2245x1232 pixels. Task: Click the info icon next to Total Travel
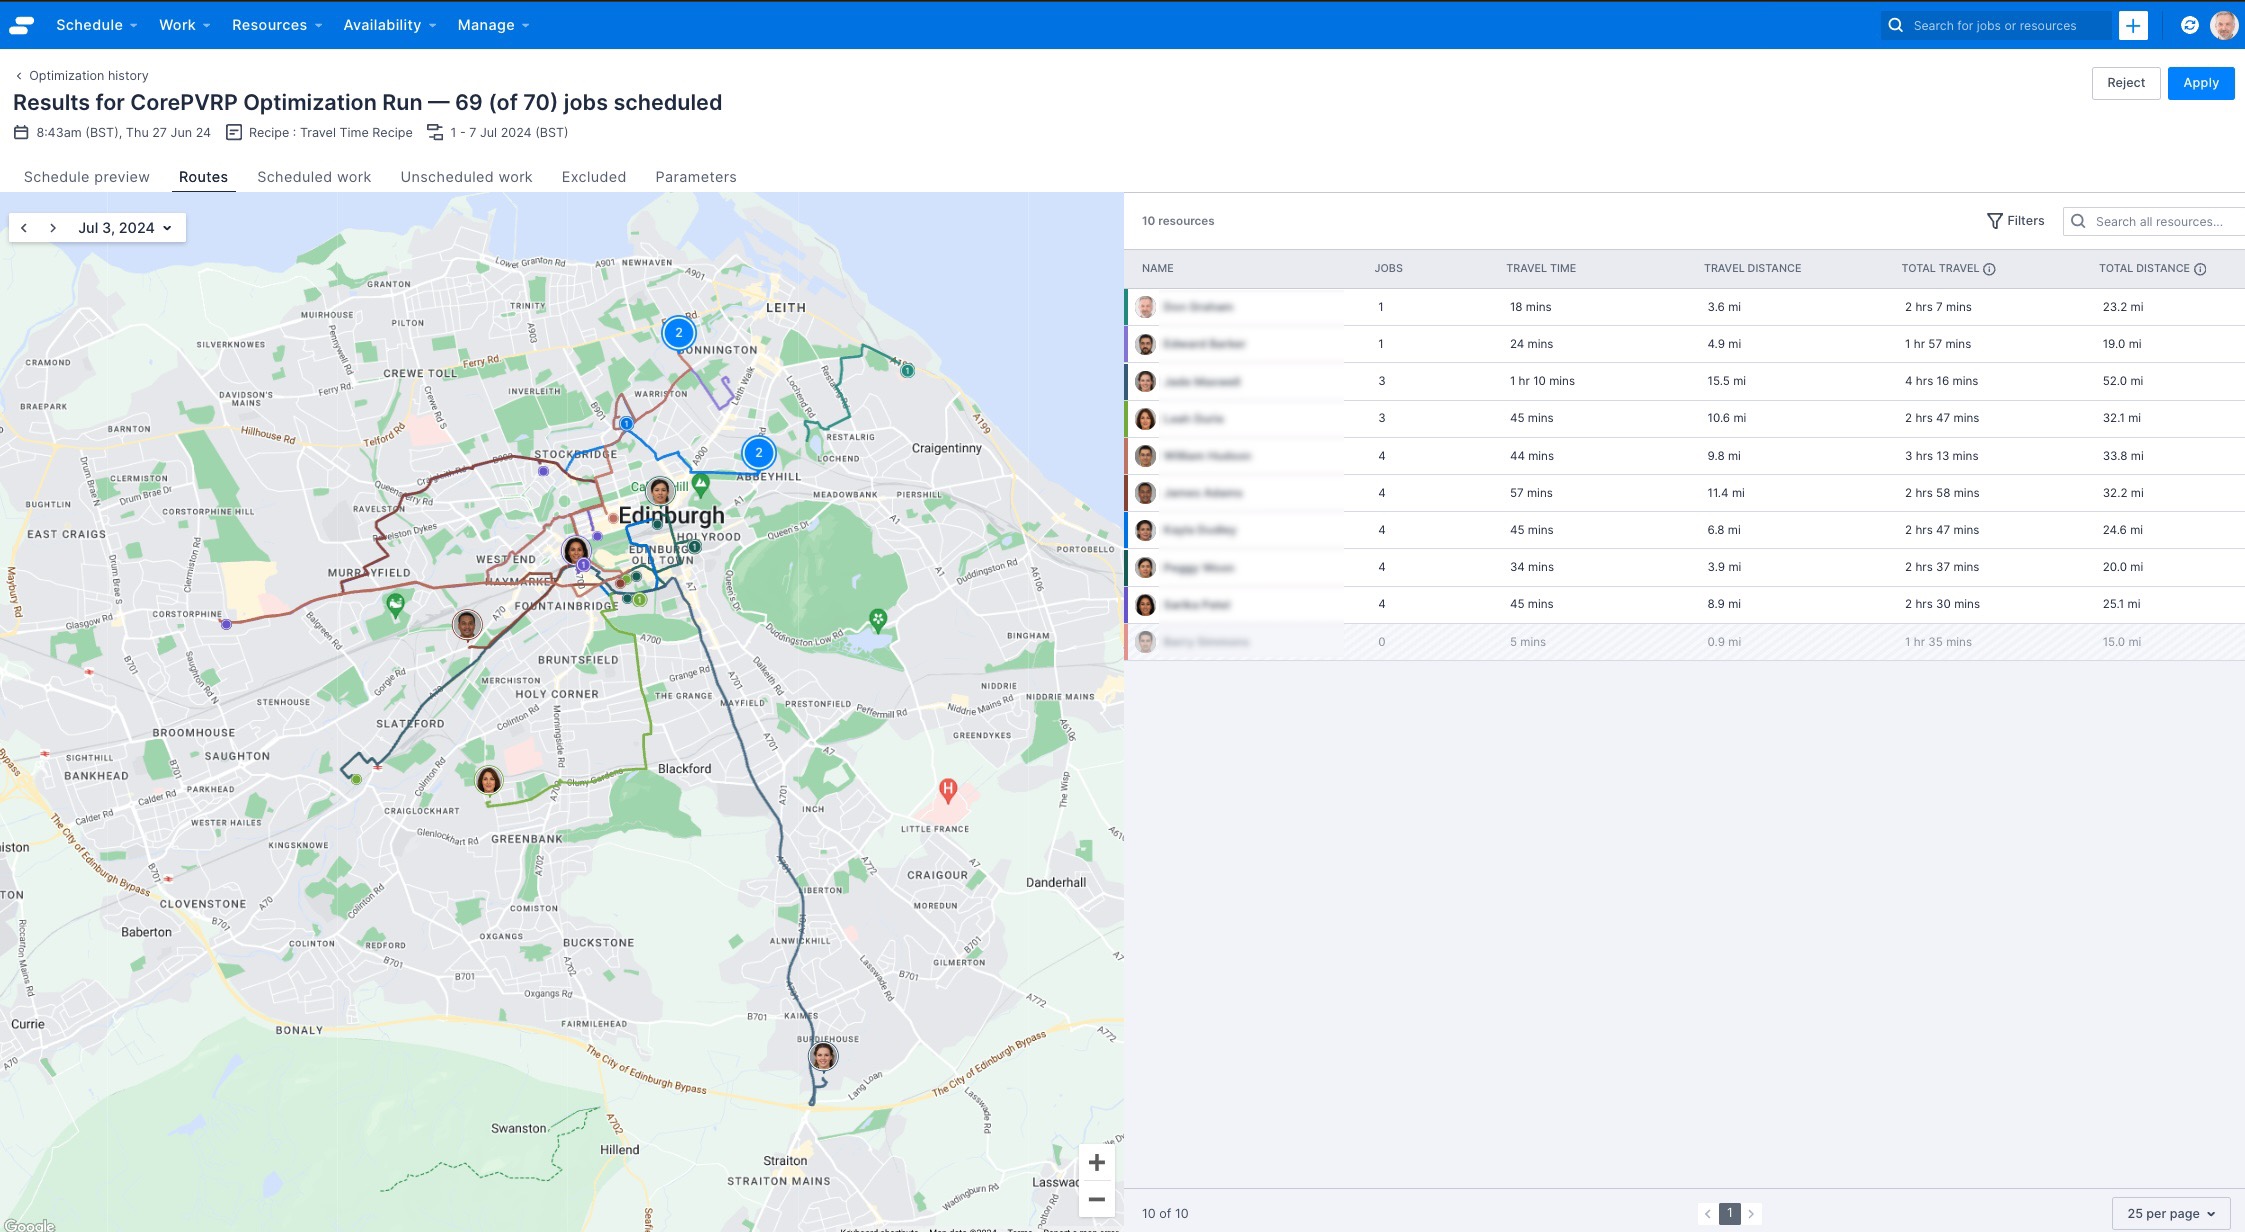tap(1989, 268)
